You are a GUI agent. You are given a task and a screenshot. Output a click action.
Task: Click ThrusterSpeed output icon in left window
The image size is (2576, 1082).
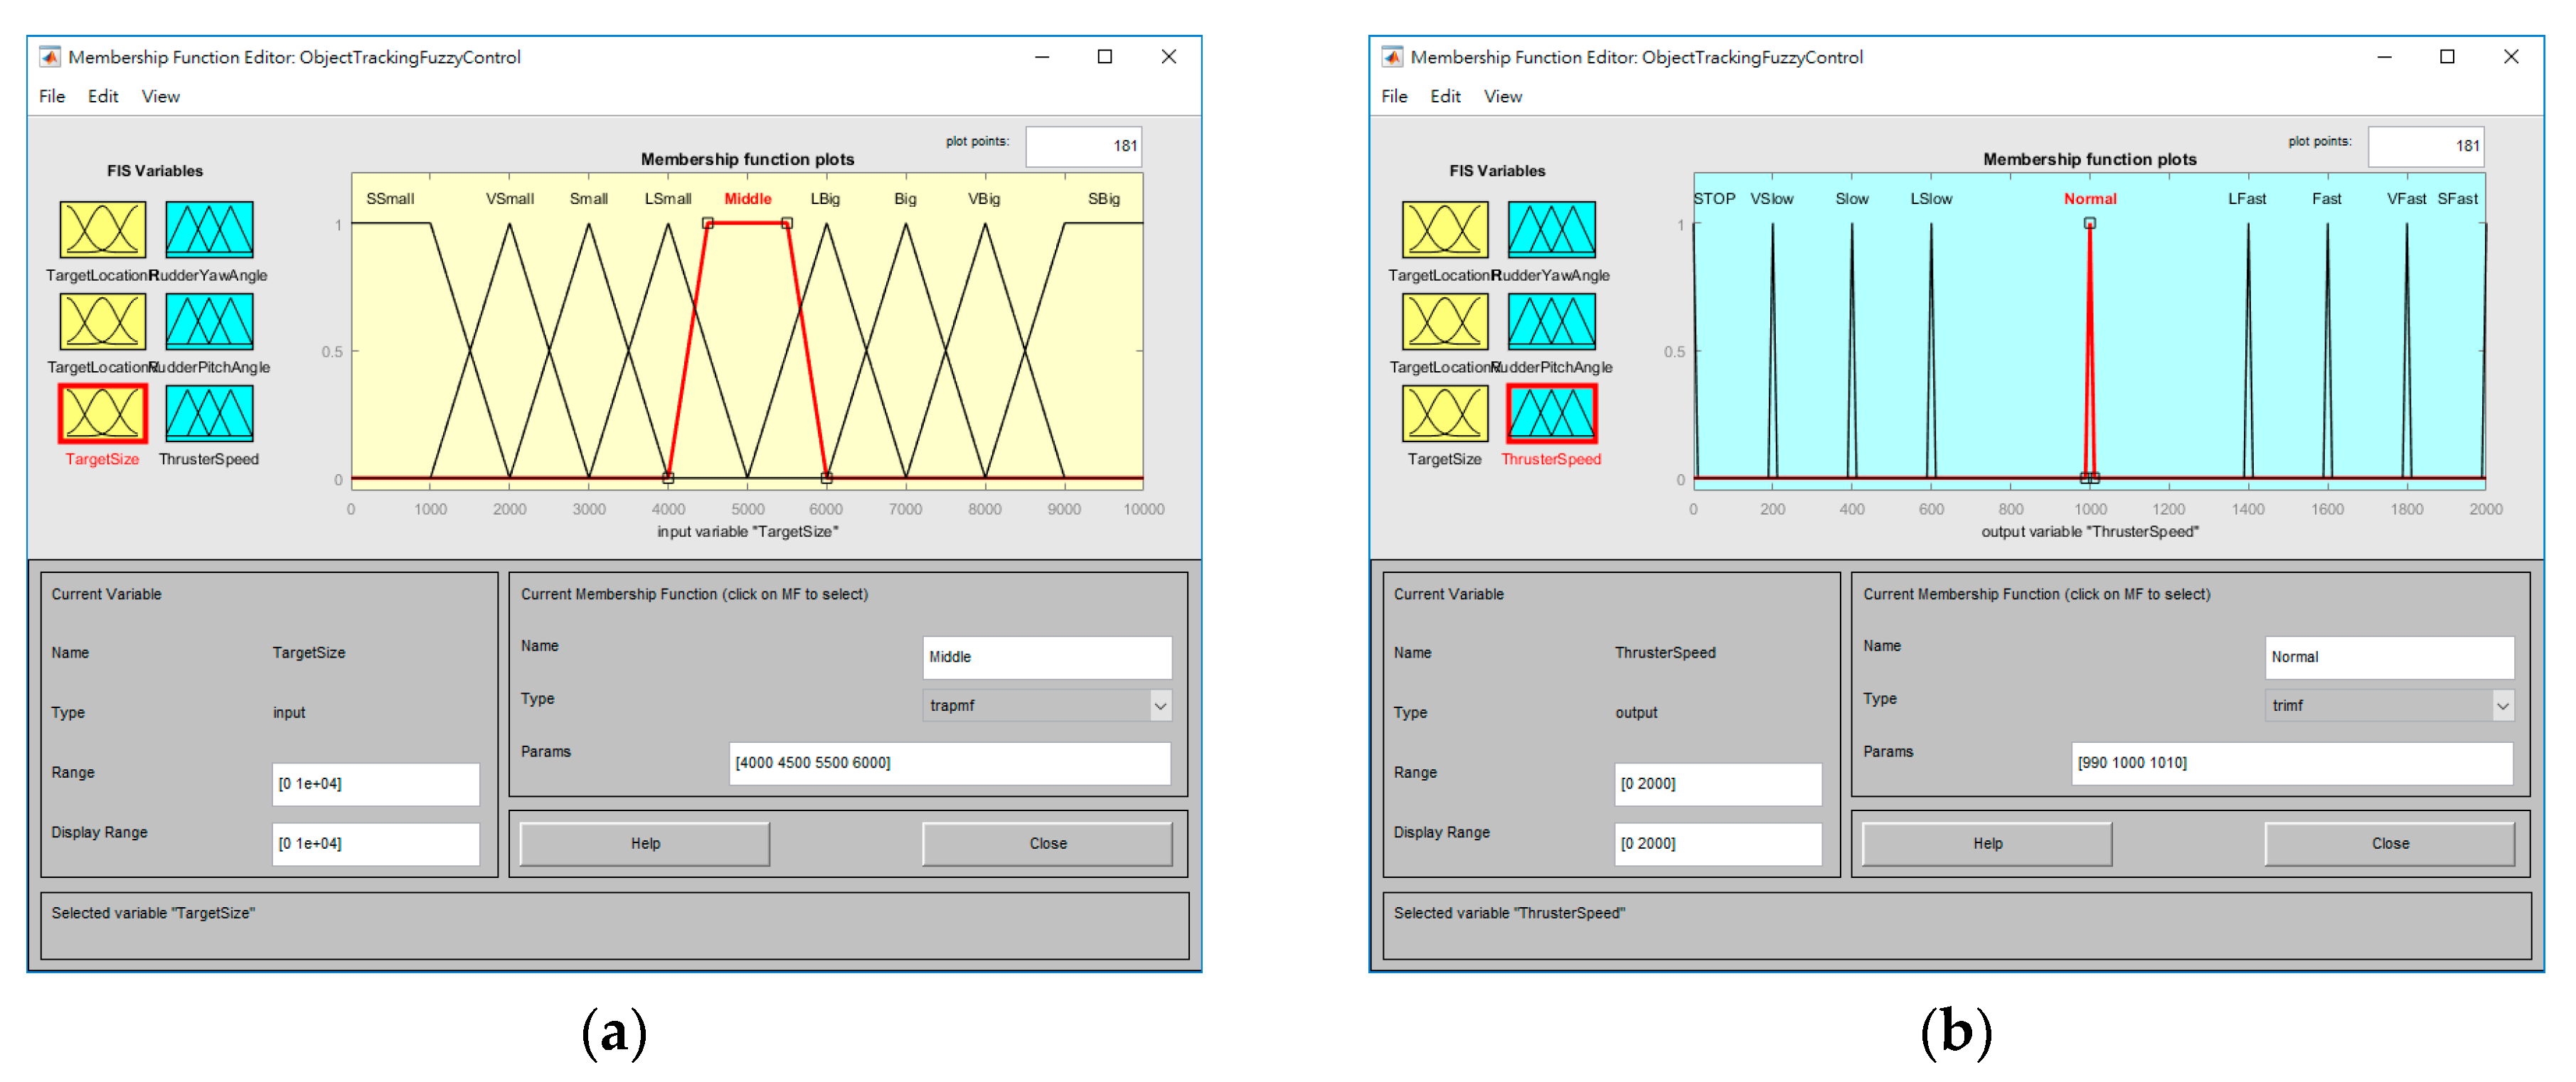209,414
